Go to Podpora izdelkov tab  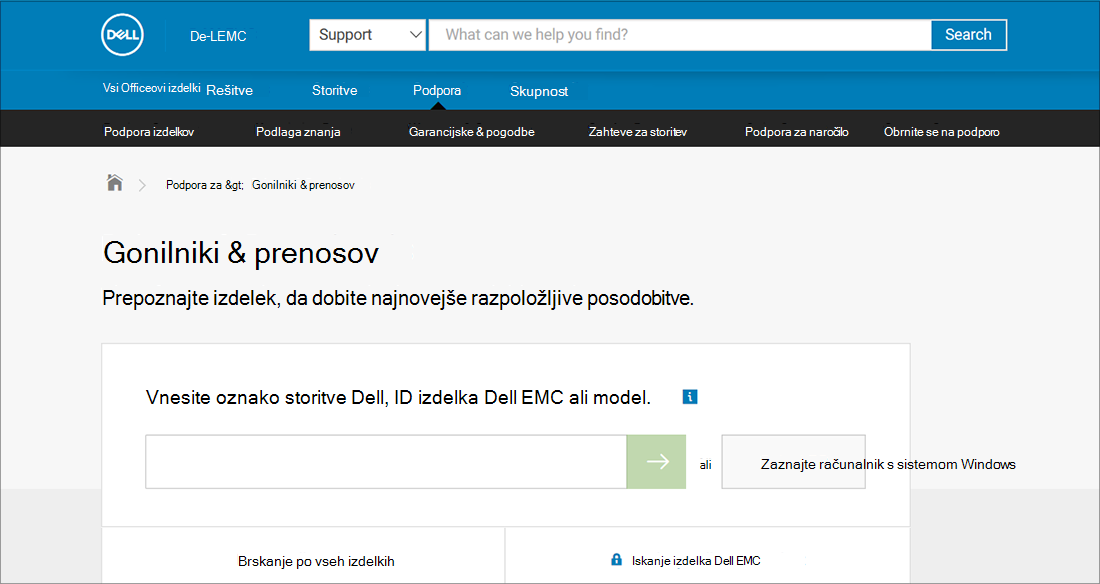[149, 132]
